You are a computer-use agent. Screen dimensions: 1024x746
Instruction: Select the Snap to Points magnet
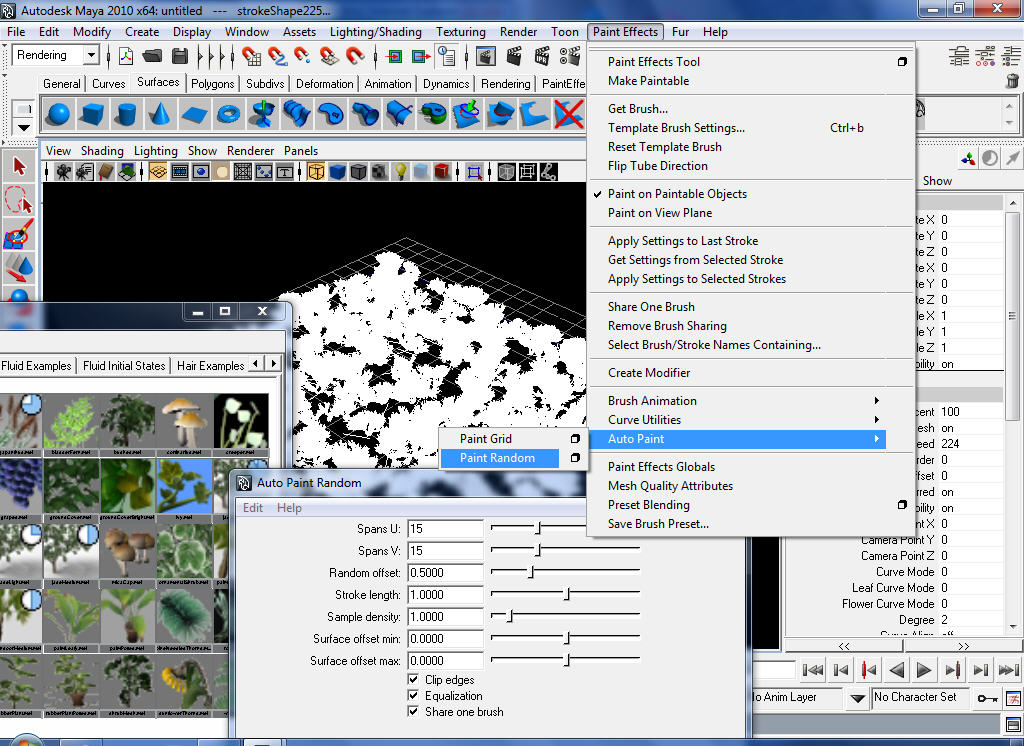coord(302,56)
